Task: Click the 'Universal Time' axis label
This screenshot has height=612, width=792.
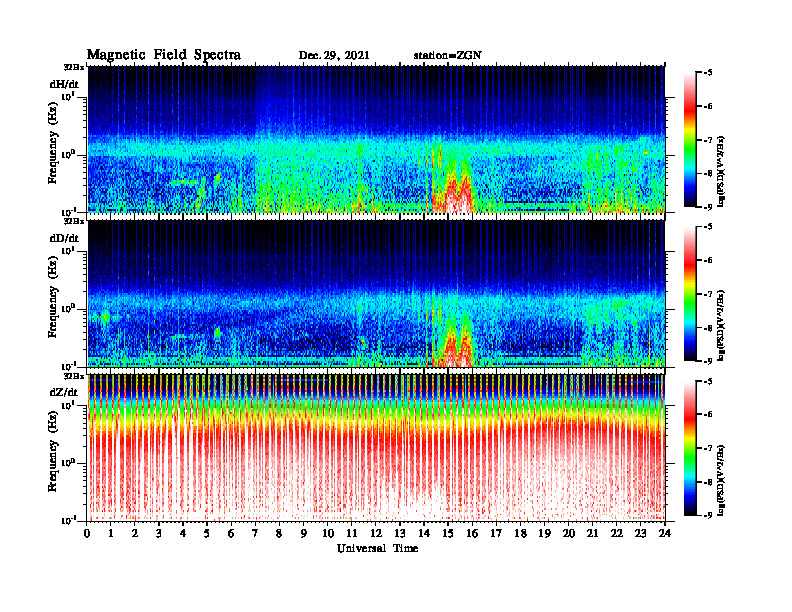Action: [377, 549]
